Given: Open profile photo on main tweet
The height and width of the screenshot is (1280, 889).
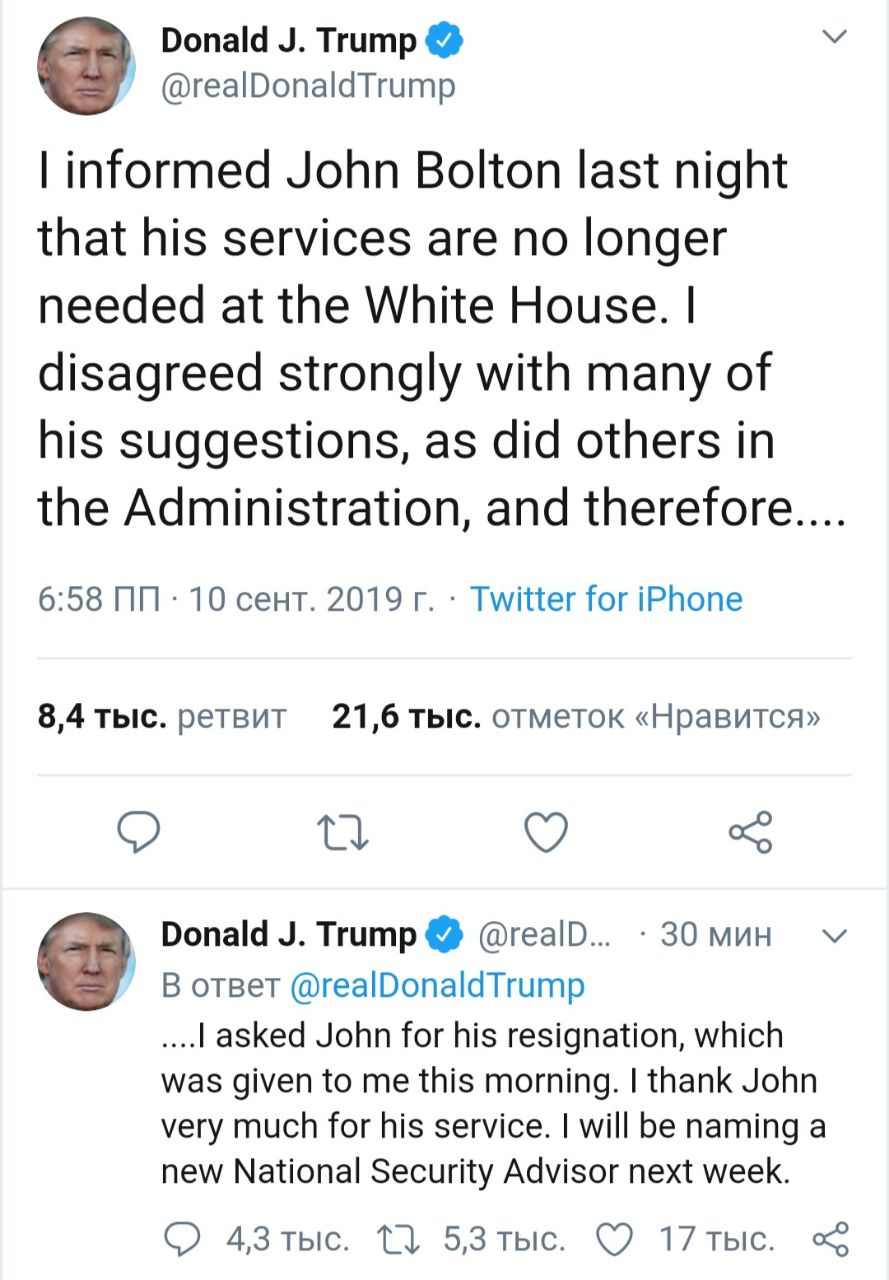Looking at the screenshot, I should 86,65.
